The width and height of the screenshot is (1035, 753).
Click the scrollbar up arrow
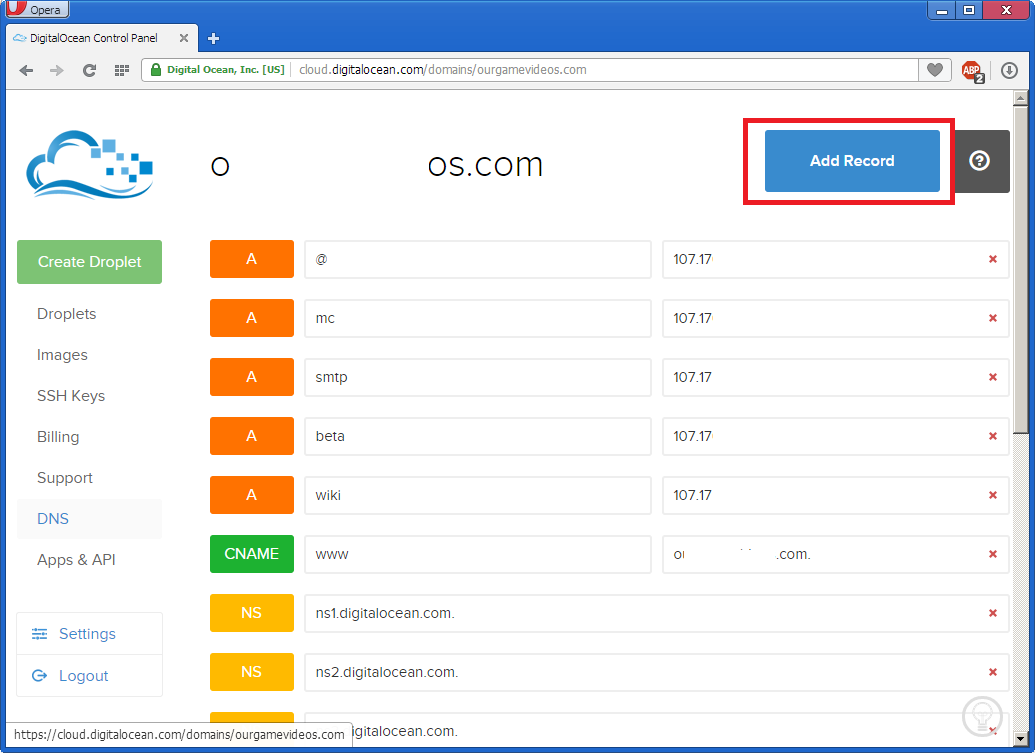point(1020,98)
